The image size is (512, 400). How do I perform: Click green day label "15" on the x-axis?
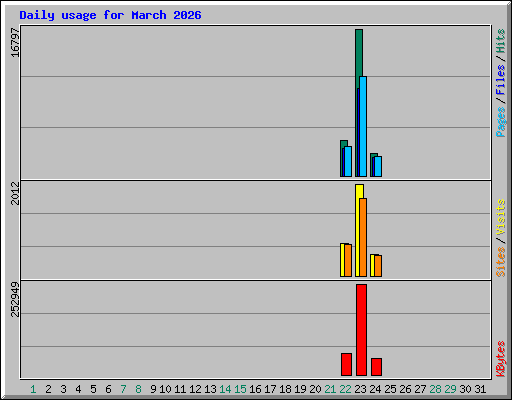pos(240,389)
